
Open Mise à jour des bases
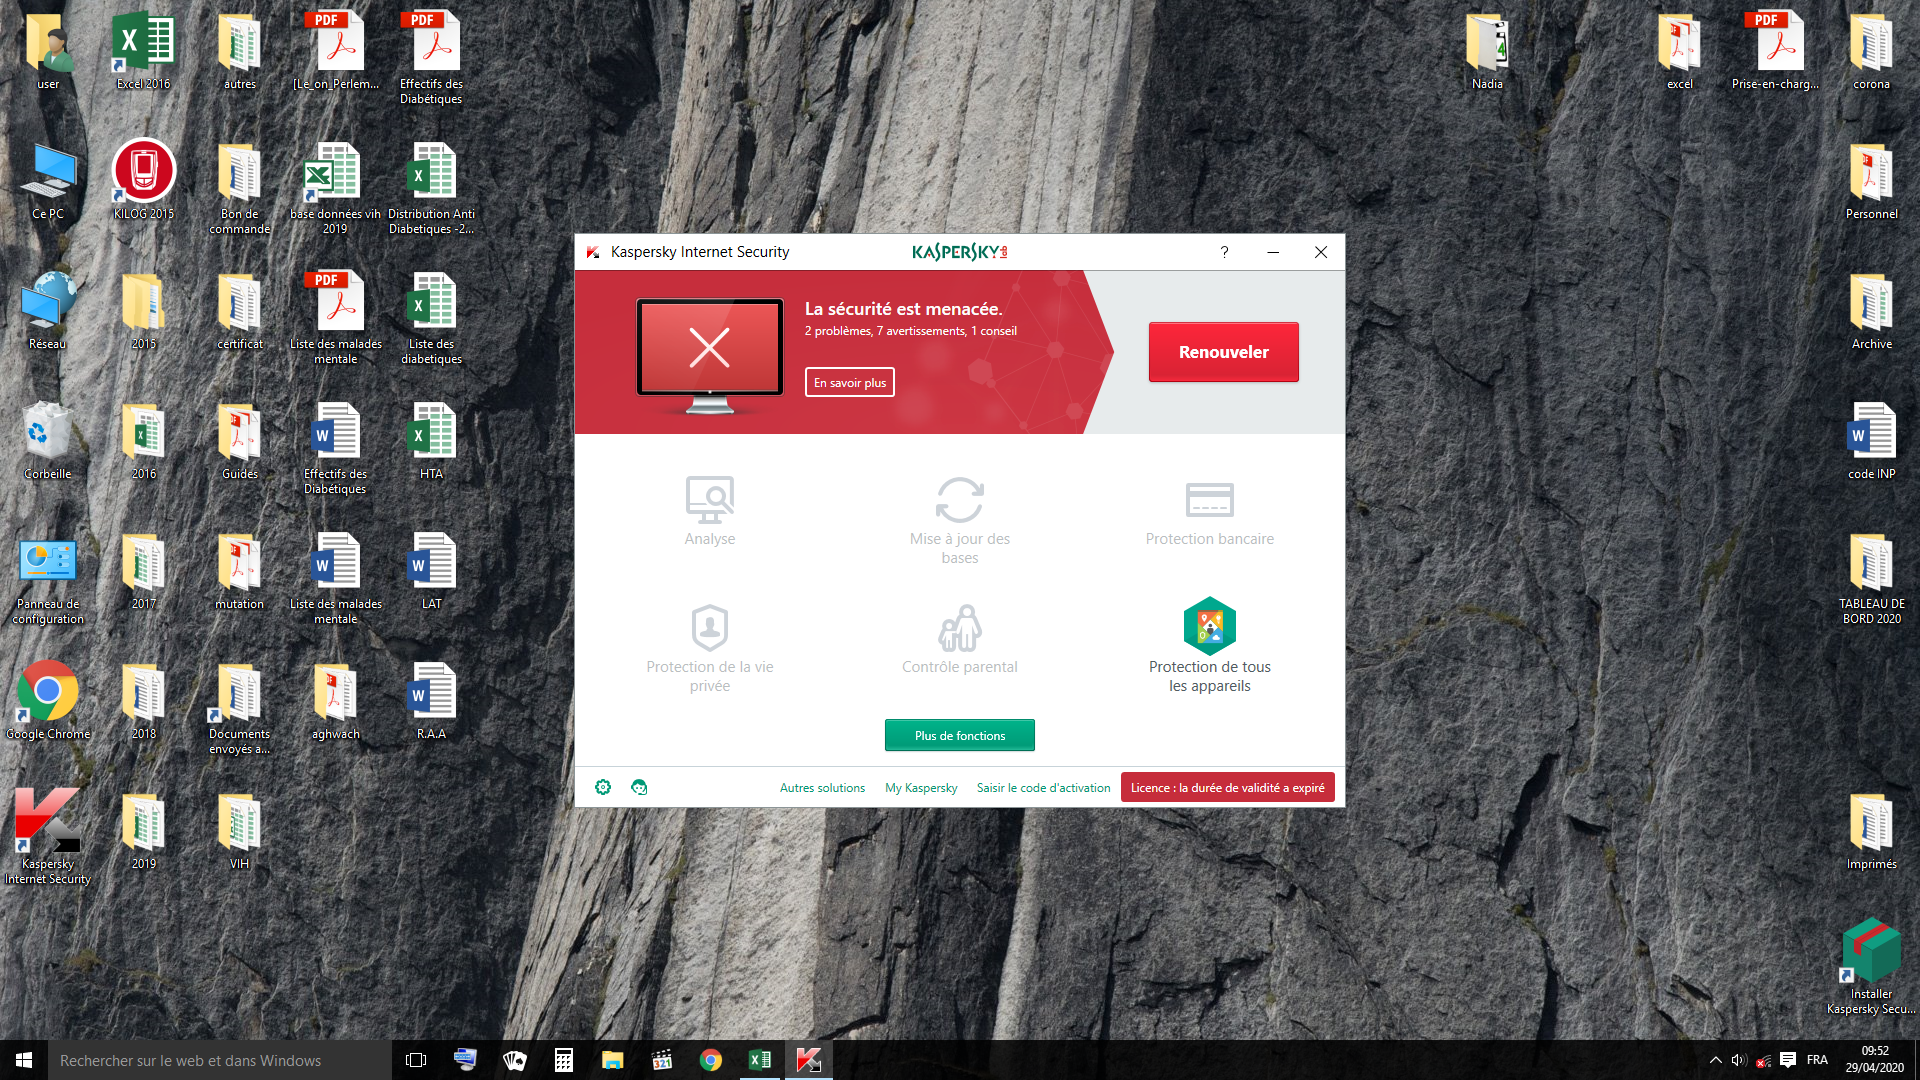[960, 520]
